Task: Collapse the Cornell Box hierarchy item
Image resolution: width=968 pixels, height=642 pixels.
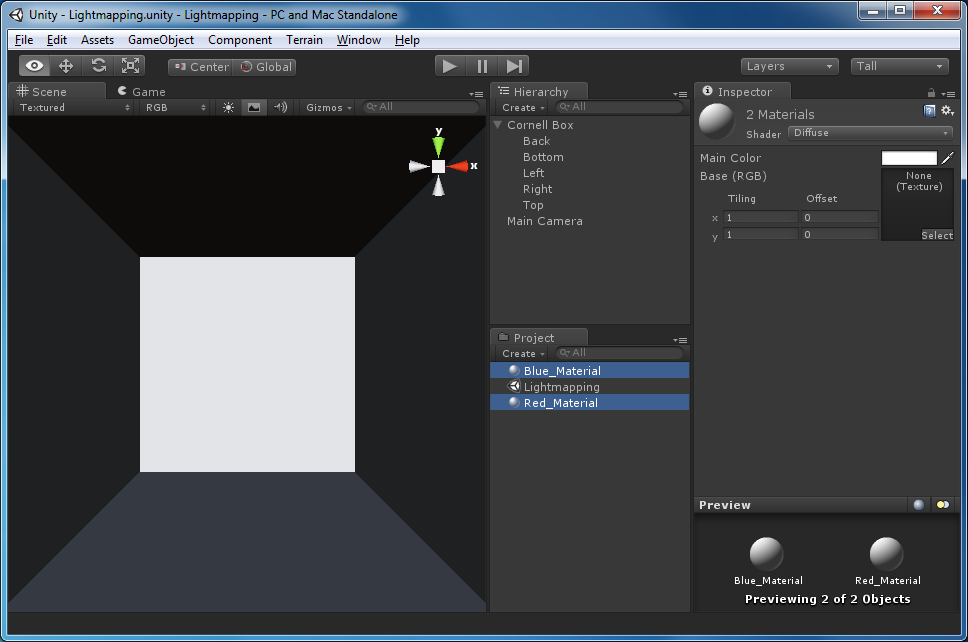Action: 498,125
